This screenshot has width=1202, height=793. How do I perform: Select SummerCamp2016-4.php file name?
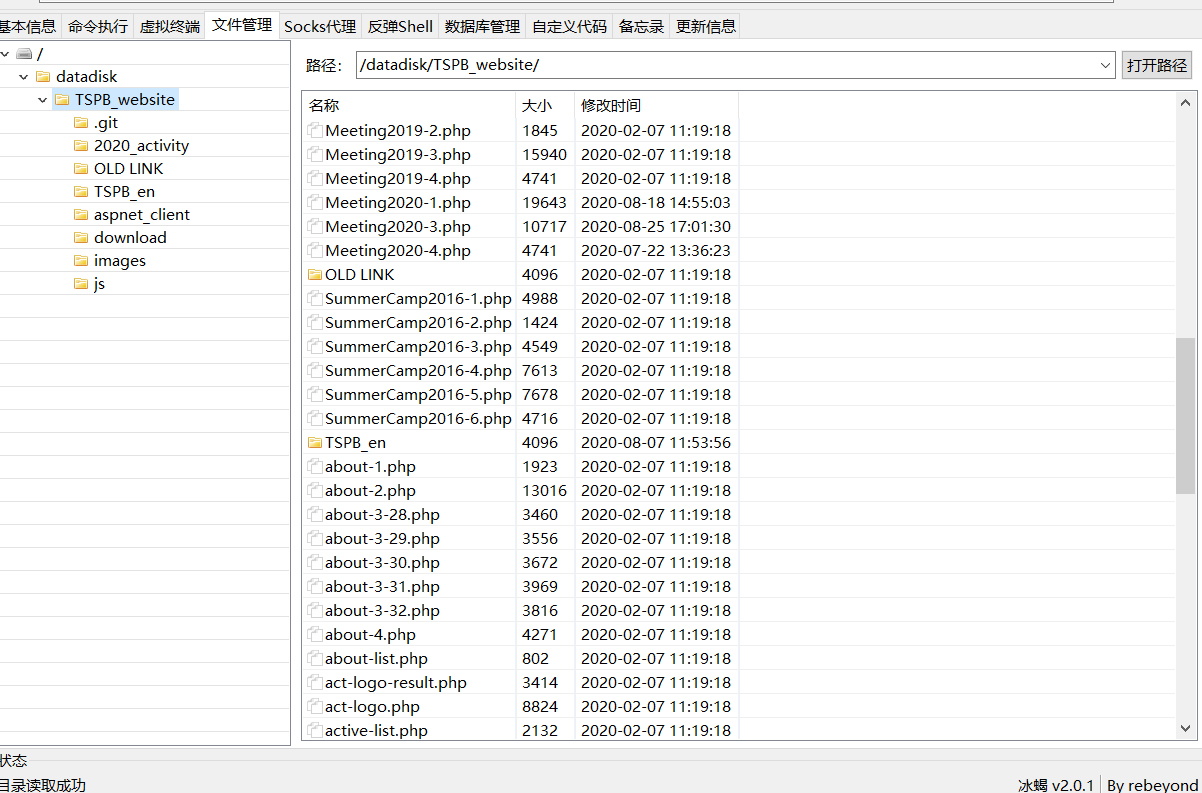pos(418,370)
